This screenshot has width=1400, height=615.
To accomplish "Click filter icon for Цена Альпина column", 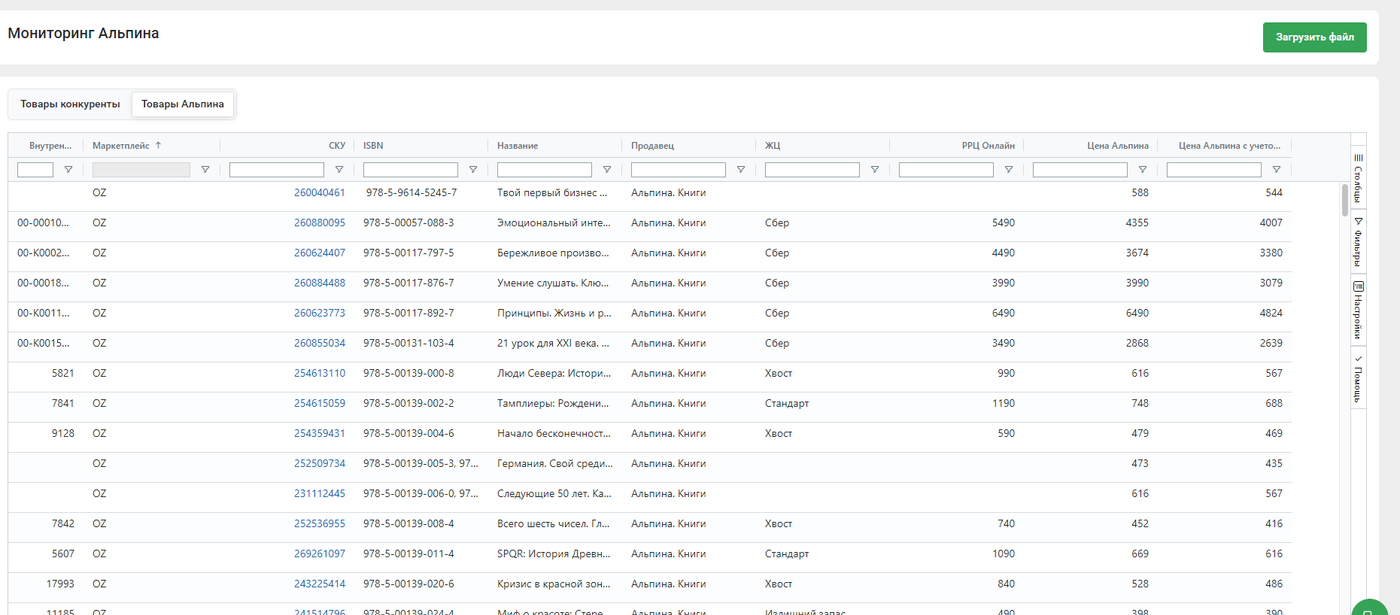I will pyautogui.click(x=1143, y=170).
